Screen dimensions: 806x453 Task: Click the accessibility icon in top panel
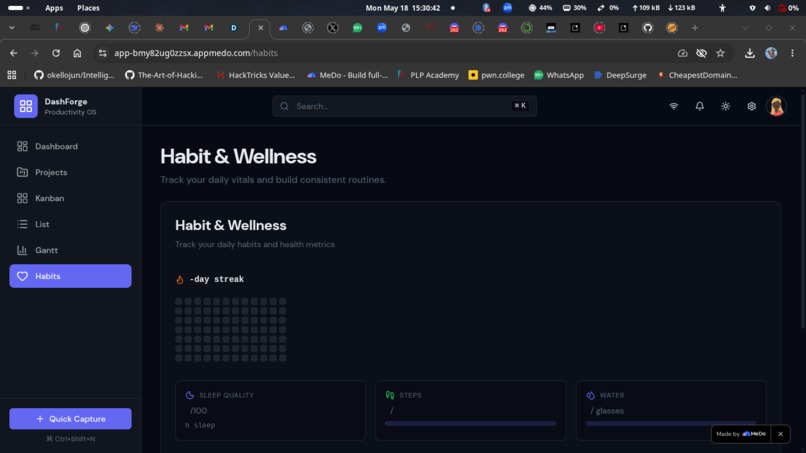coord(722,8)
